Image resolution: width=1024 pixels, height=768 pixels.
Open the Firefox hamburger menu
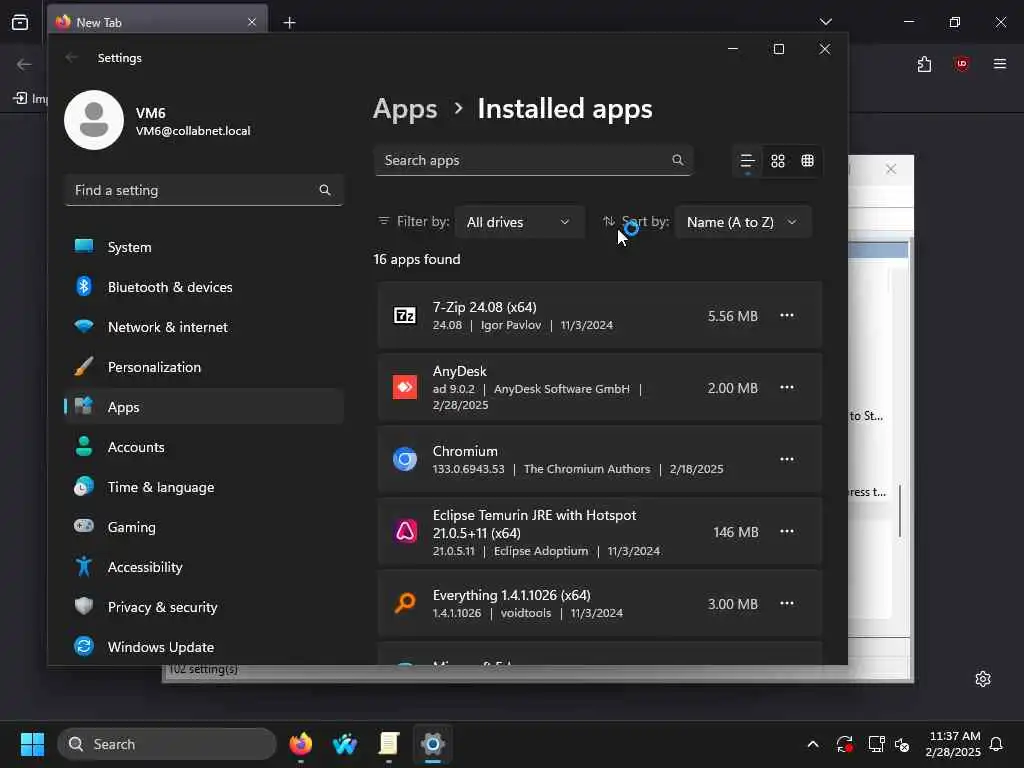pos(1000,64)
